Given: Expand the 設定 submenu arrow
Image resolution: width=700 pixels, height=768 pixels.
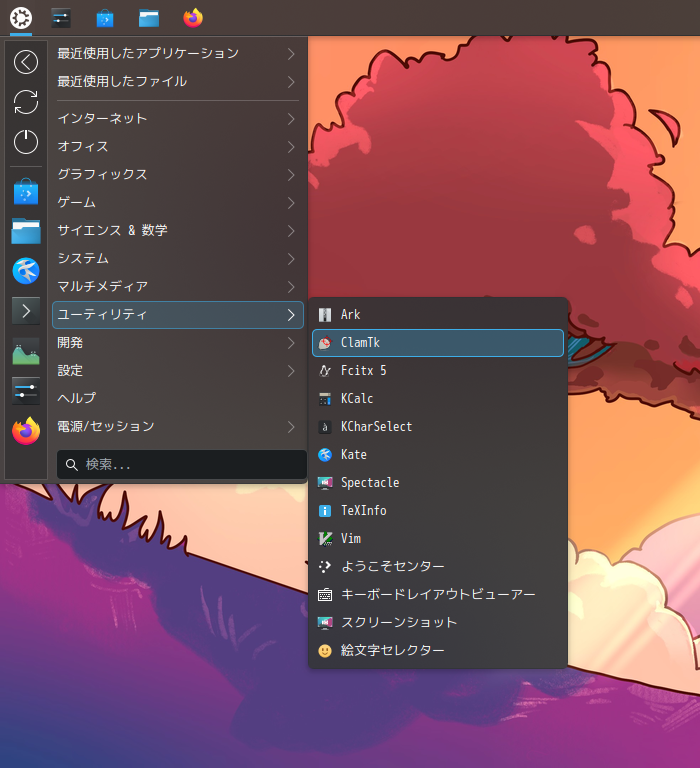Looking at the screenshot, I should click(x=291, y=371).
